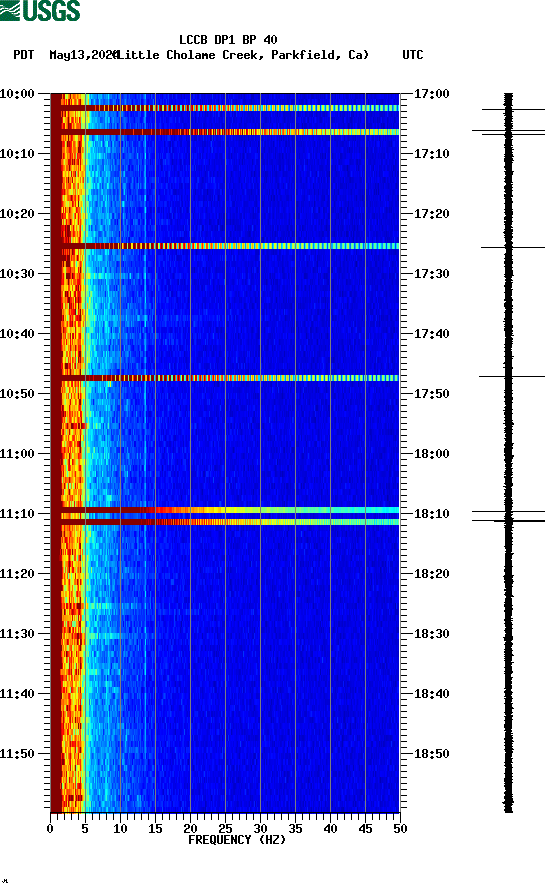Viewport: 552px width, 892px height.
Task: Click the 25 Hz frequency tick label
Action: tap(225, 829)
